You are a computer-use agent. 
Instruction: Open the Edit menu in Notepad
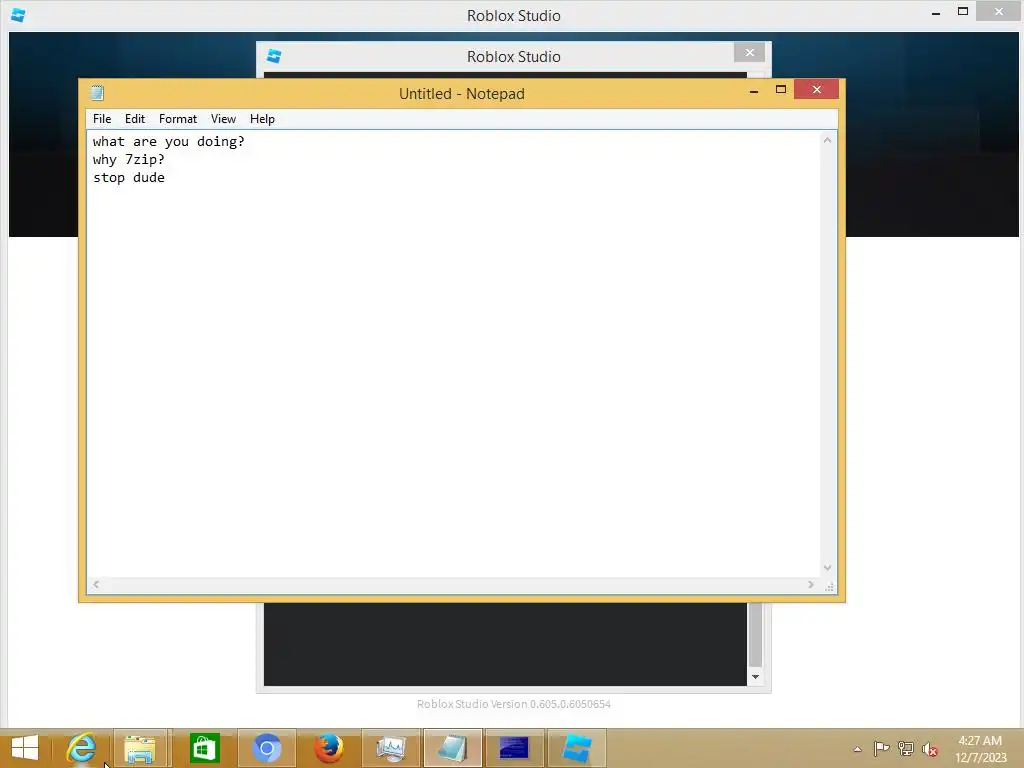(x=135, y=119)
